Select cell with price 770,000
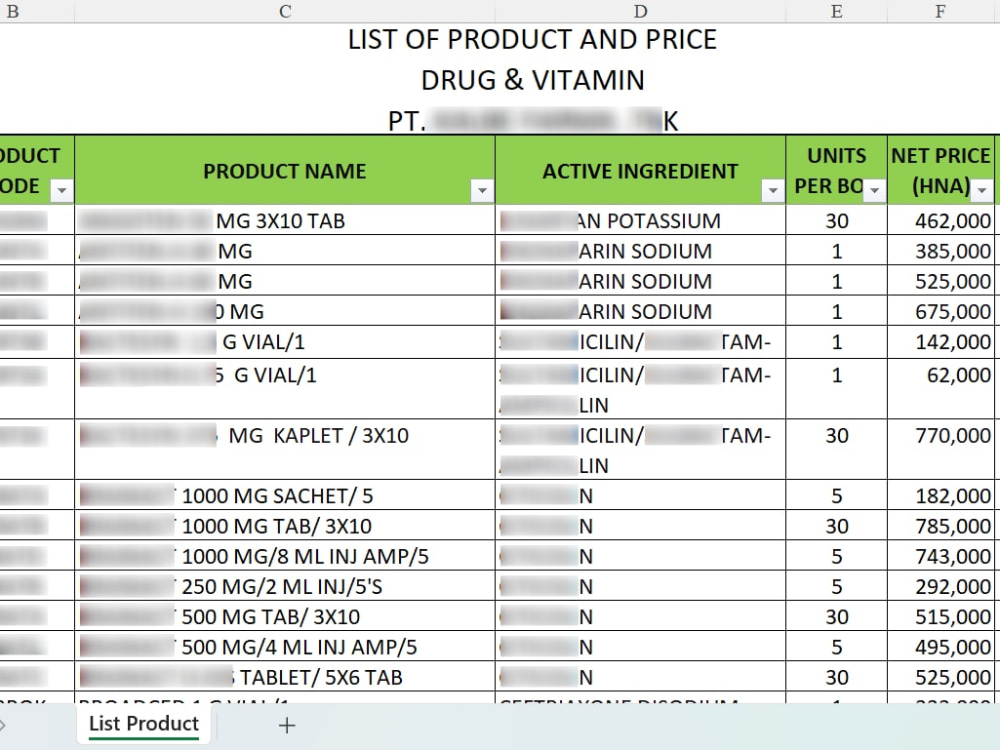The width and height of the screenshot is (1000, 750). click(941, 449)
